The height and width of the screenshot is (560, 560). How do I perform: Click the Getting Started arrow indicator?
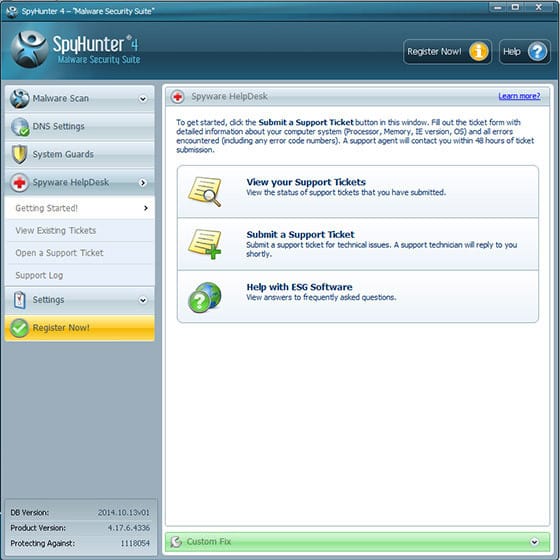[146, 208]
